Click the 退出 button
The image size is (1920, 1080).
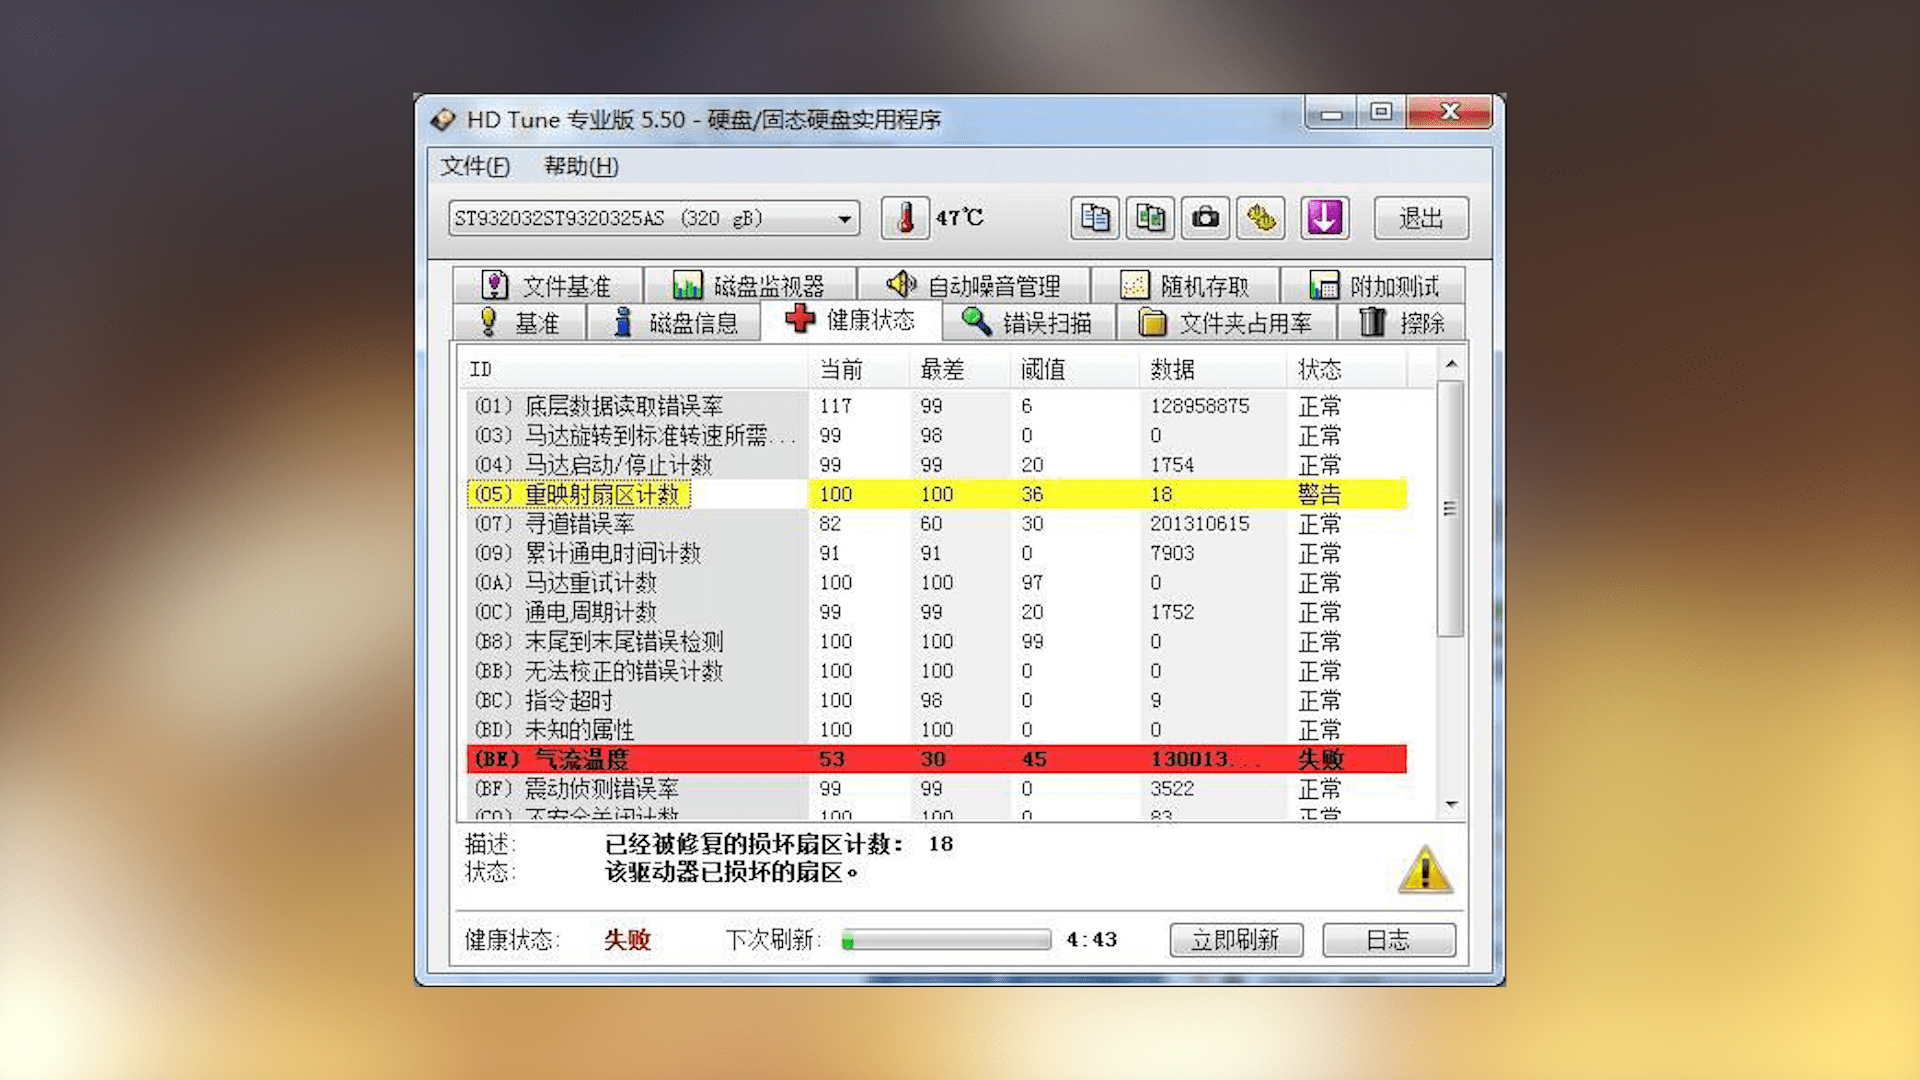pyautogui.click(x=1421, y=218)
